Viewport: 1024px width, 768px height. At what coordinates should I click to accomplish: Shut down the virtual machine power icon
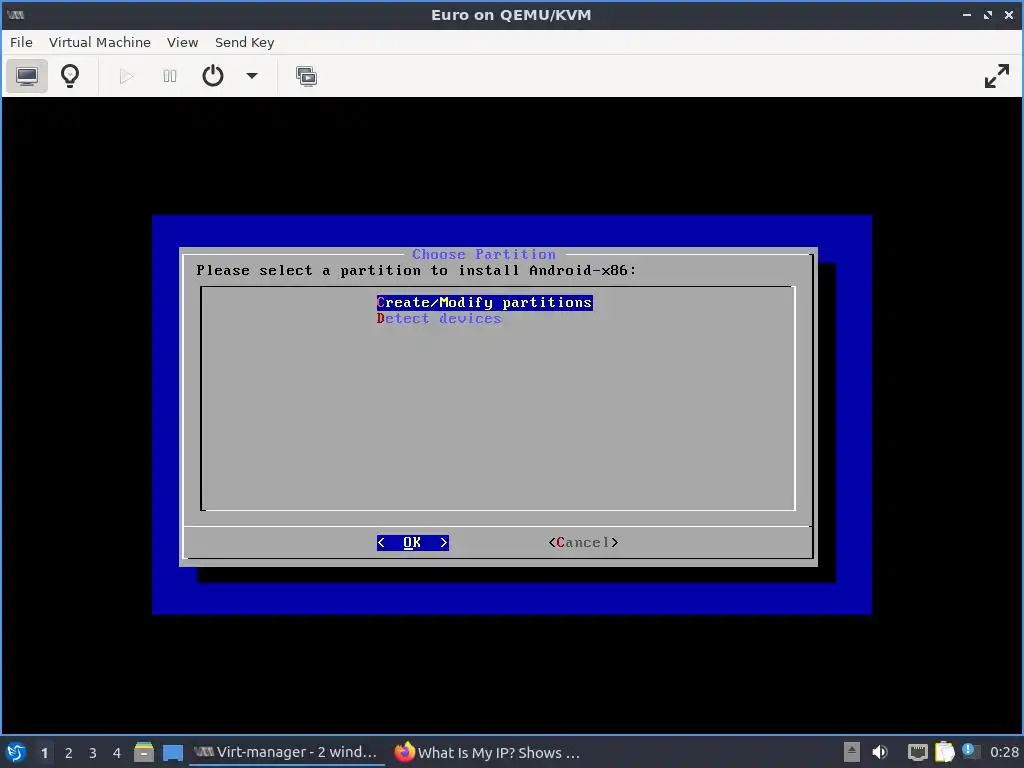(x=213, y=76)
